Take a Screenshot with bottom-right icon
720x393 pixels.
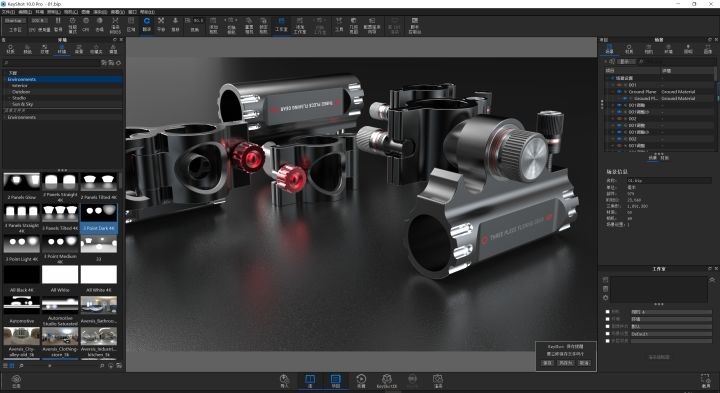pos(706,381)
